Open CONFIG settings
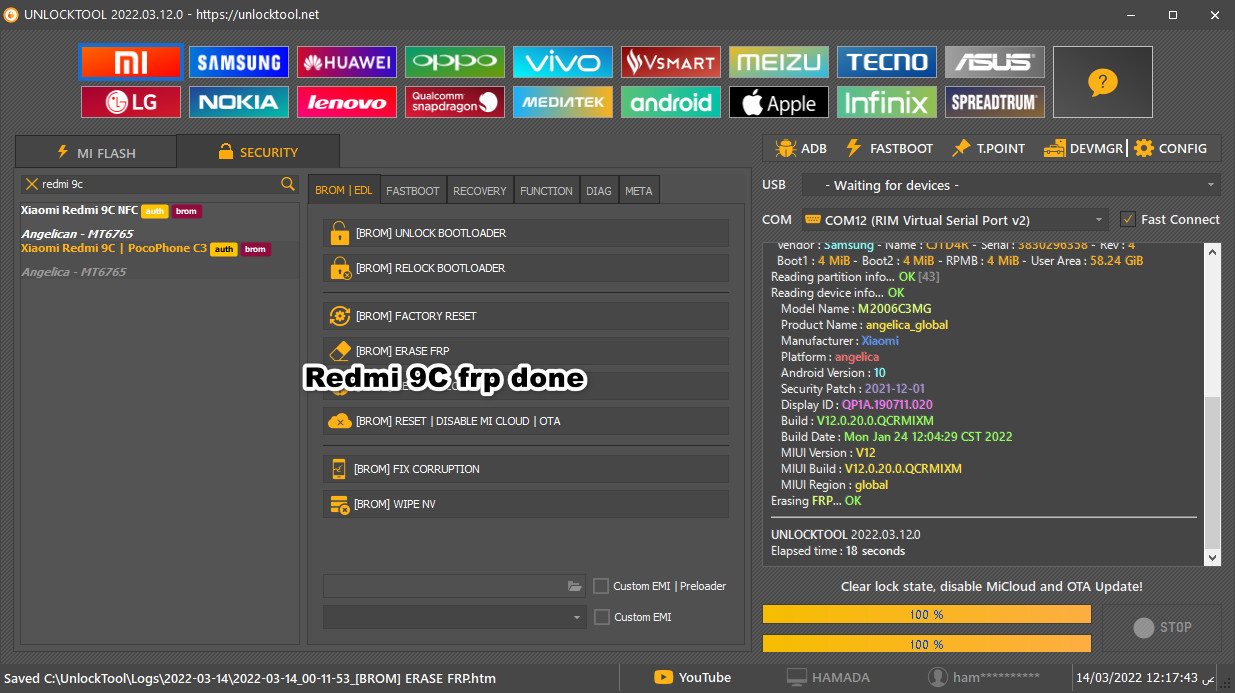The height and width of the screenshot is (693, 1235). (1170, 148)
